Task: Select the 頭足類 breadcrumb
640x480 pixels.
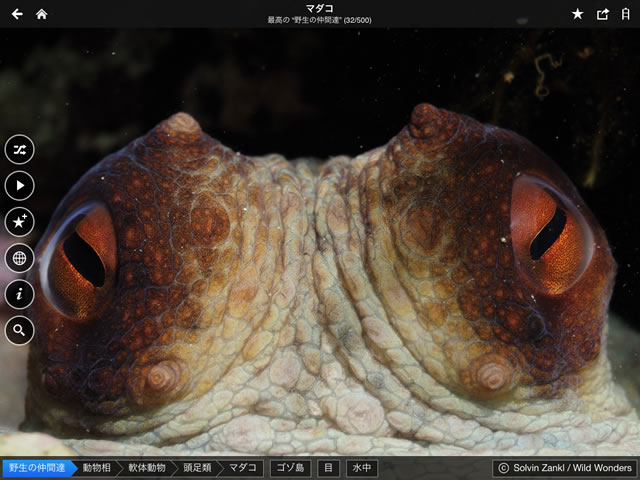Action: point(197,468)
